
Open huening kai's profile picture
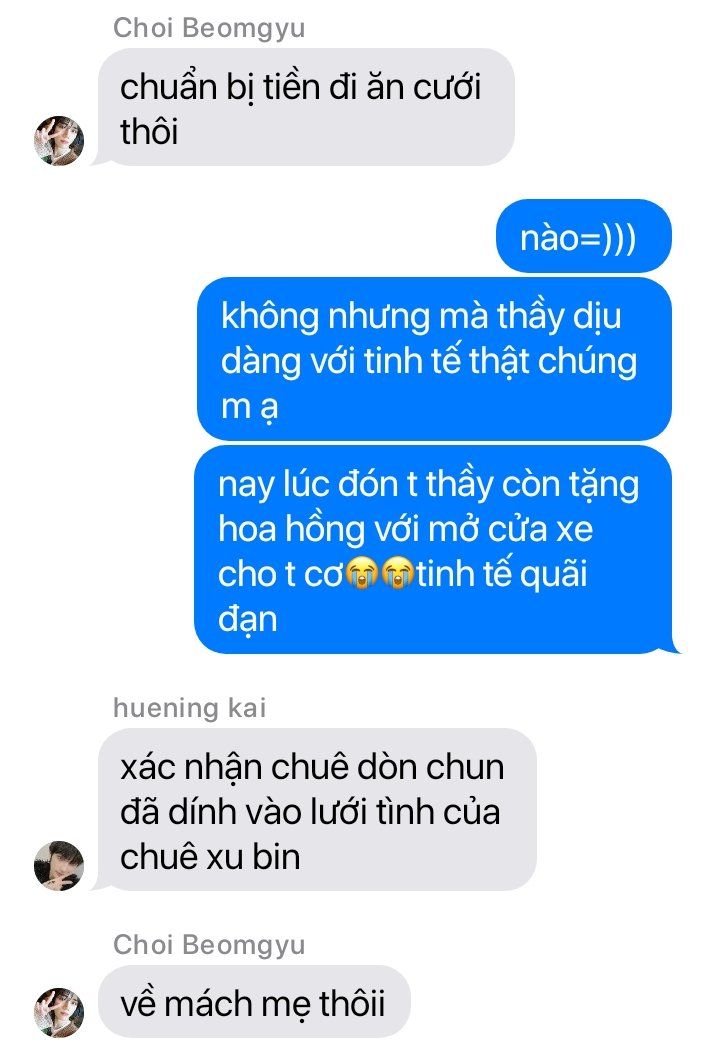pos(59,865)
